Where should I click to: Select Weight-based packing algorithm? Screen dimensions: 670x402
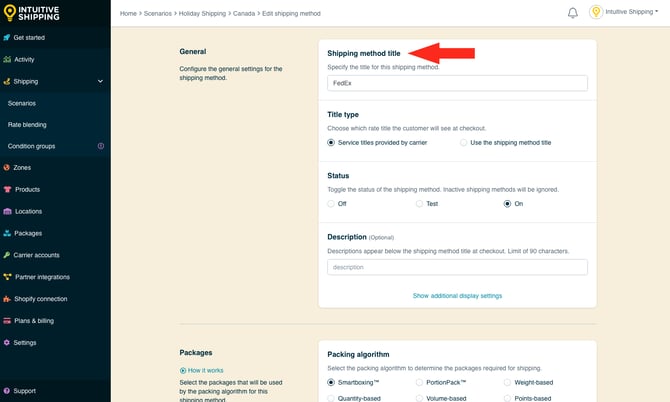507,382
